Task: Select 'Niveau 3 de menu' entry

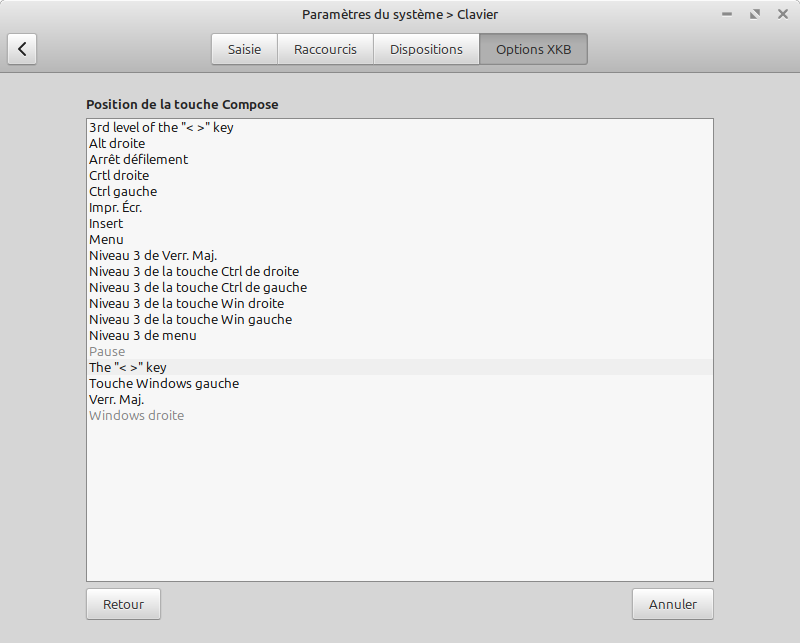Action: tap(142, 336)
